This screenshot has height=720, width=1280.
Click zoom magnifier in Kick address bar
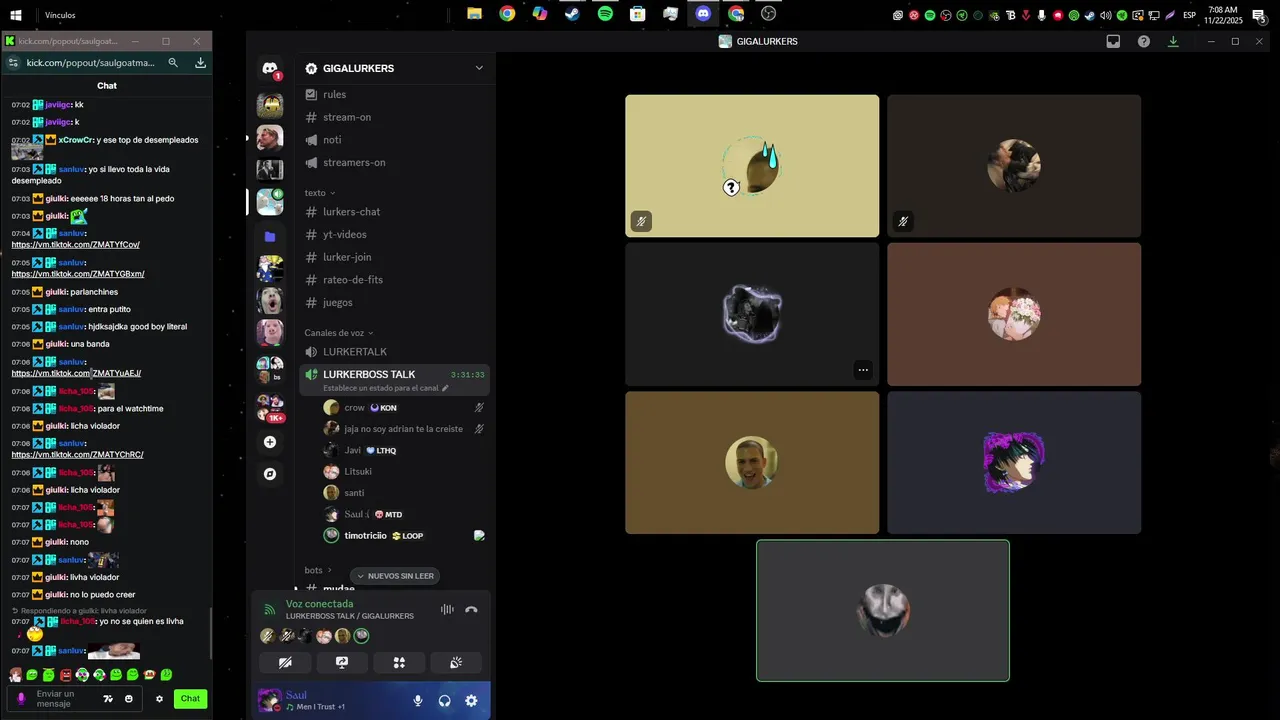coord(173,63)
